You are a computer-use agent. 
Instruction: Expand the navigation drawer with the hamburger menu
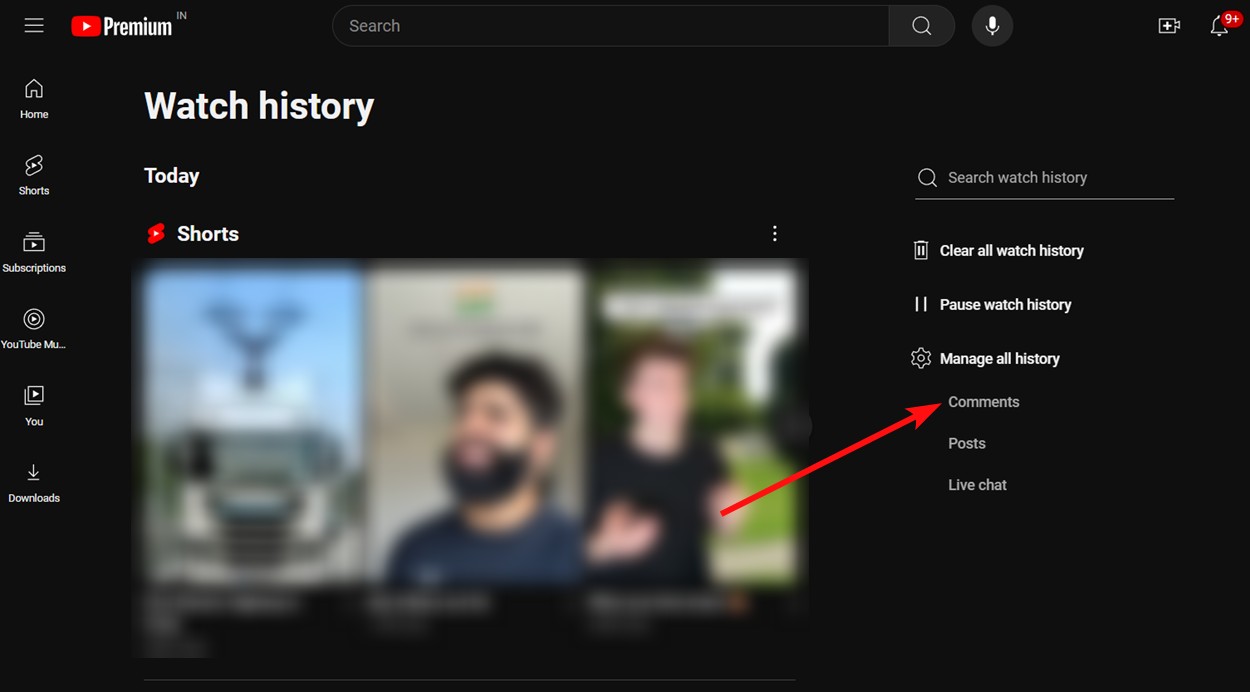pos(33,25)
